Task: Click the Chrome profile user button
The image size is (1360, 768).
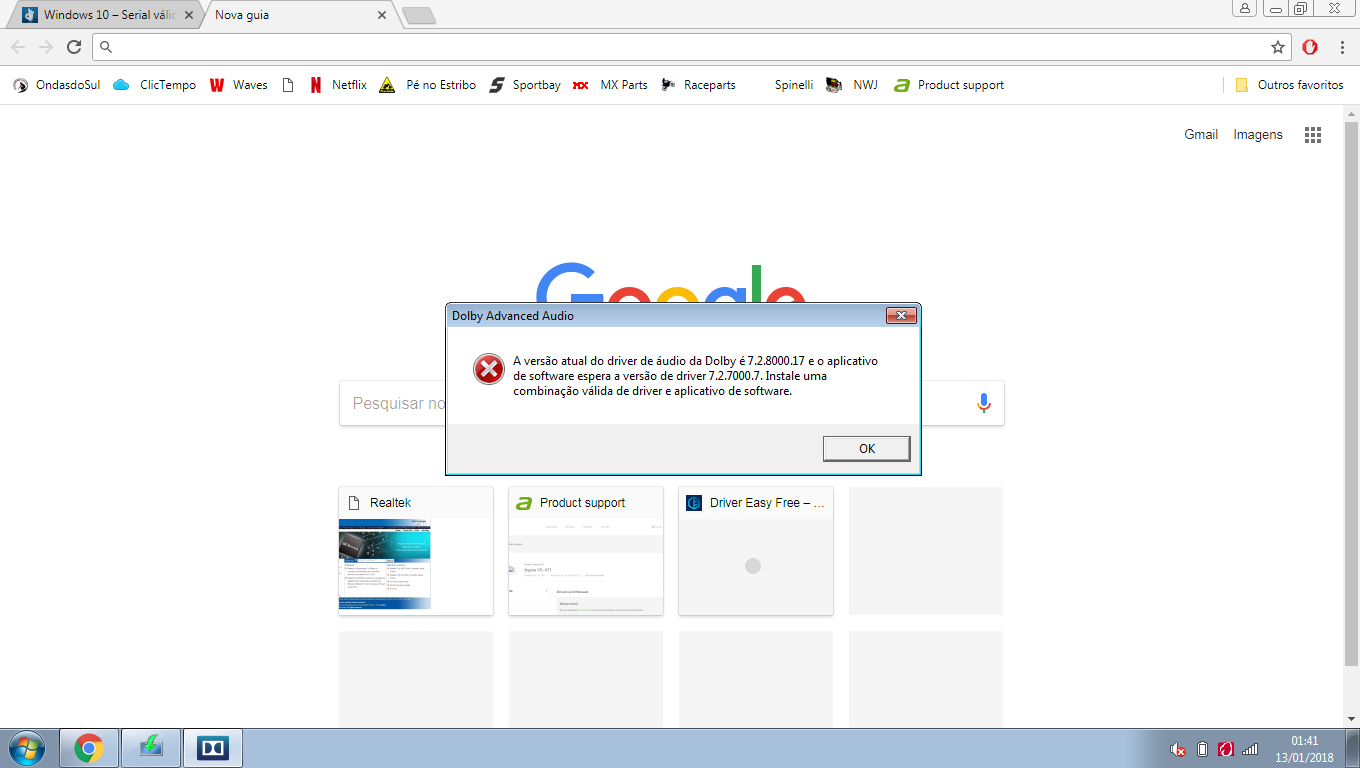Action: [1245, 8]
